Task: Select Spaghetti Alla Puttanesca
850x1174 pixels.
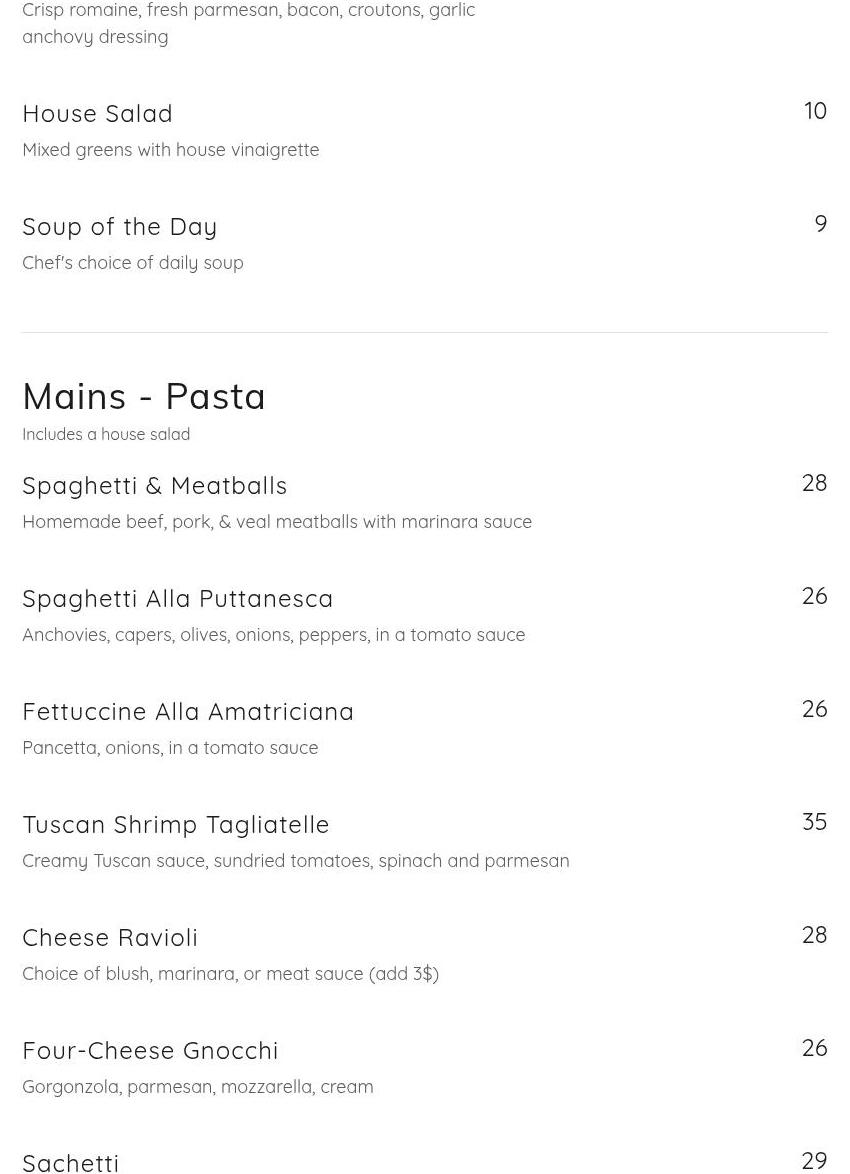Action: coord(178,599)
